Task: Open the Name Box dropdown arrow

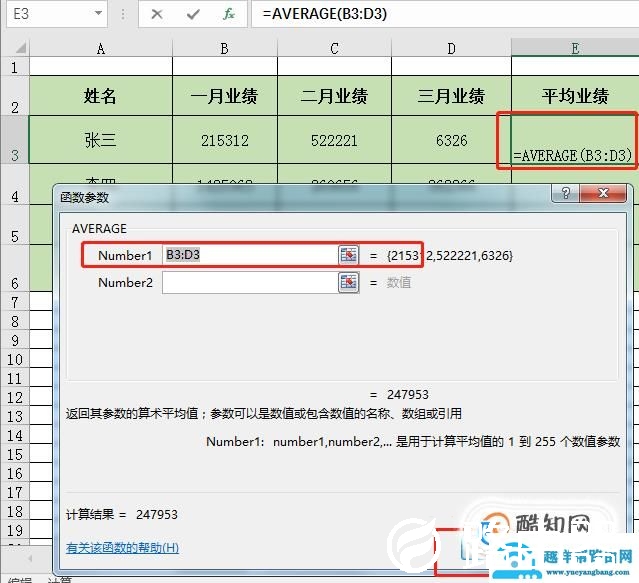Action: pos(98,13)
